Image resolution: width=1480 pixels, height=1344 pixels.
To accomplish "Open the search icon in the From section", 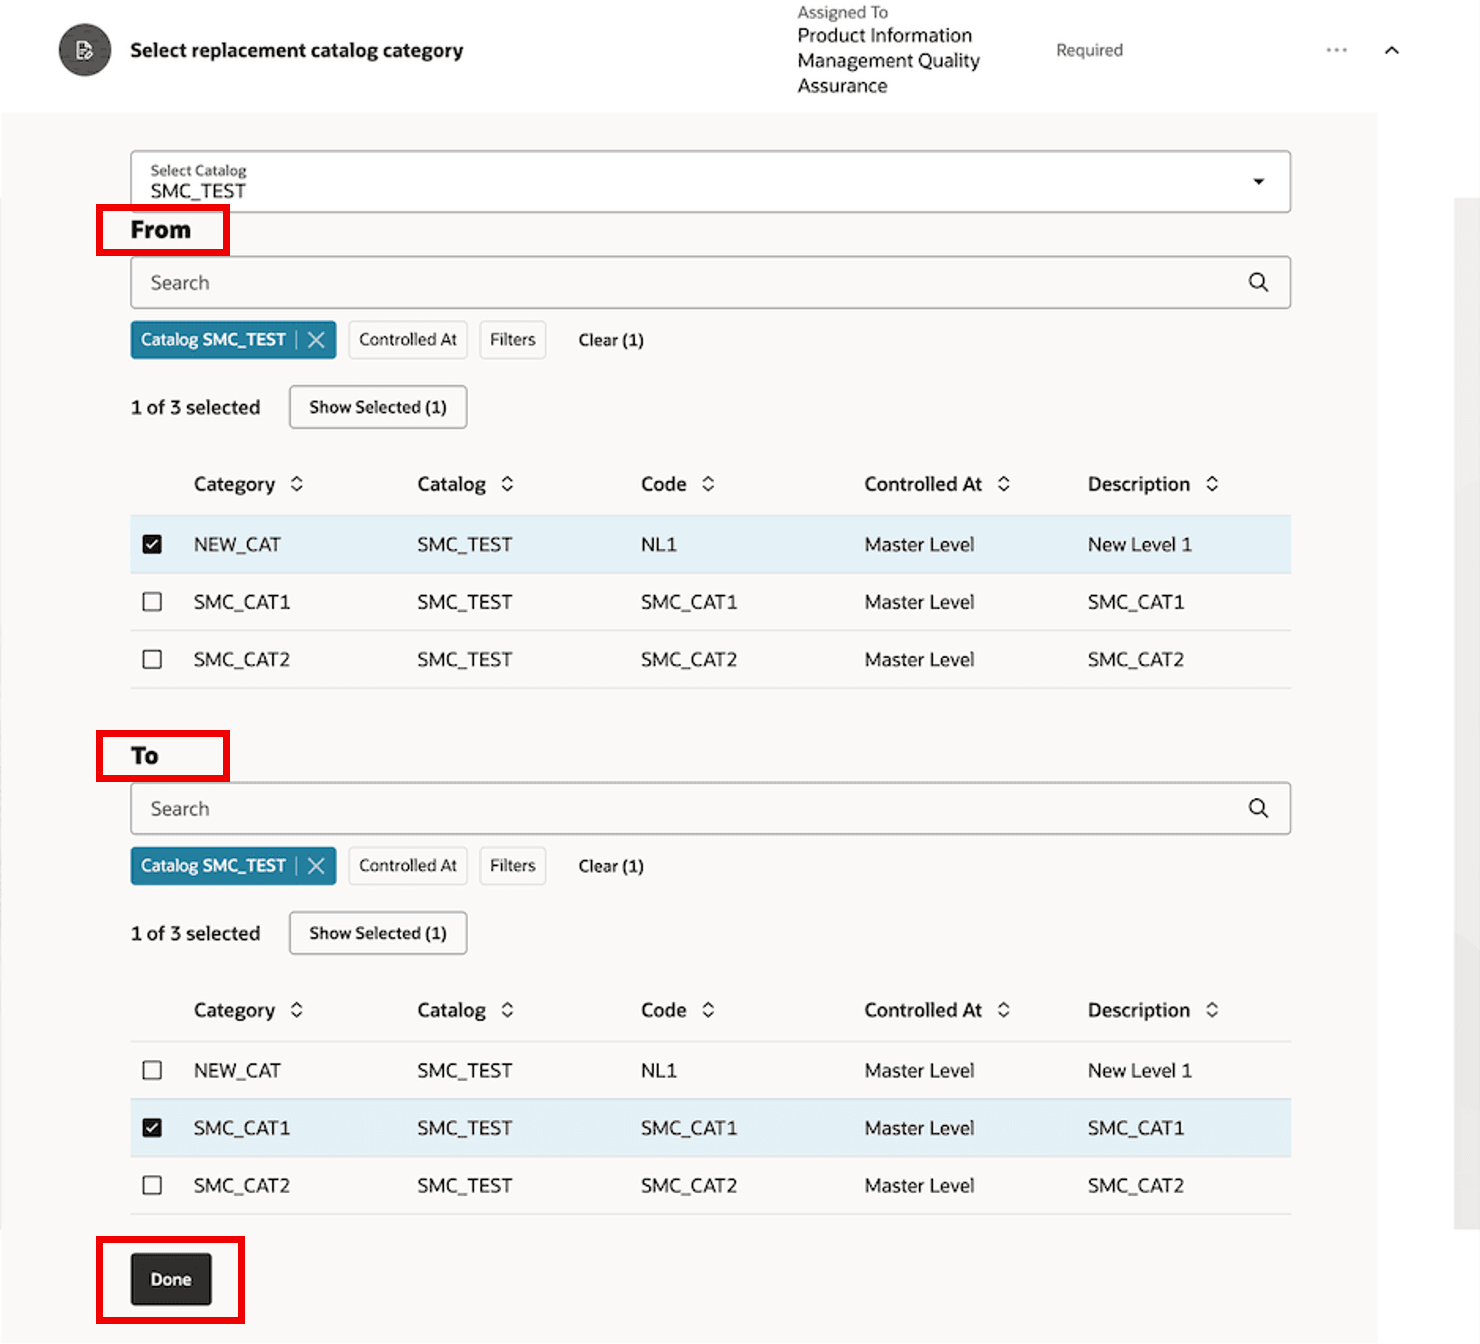I will tap(1257, 282).
